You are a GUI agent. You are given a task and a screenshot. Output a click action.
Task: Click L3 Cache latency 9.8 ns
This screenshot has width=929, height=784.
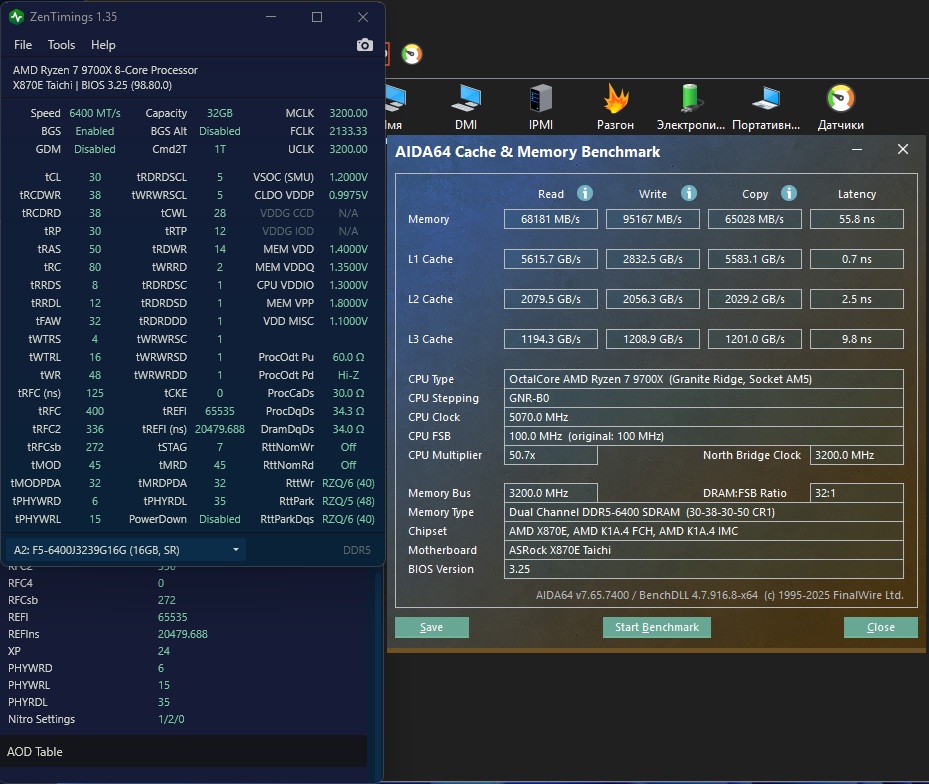click(x=856, y=339)
